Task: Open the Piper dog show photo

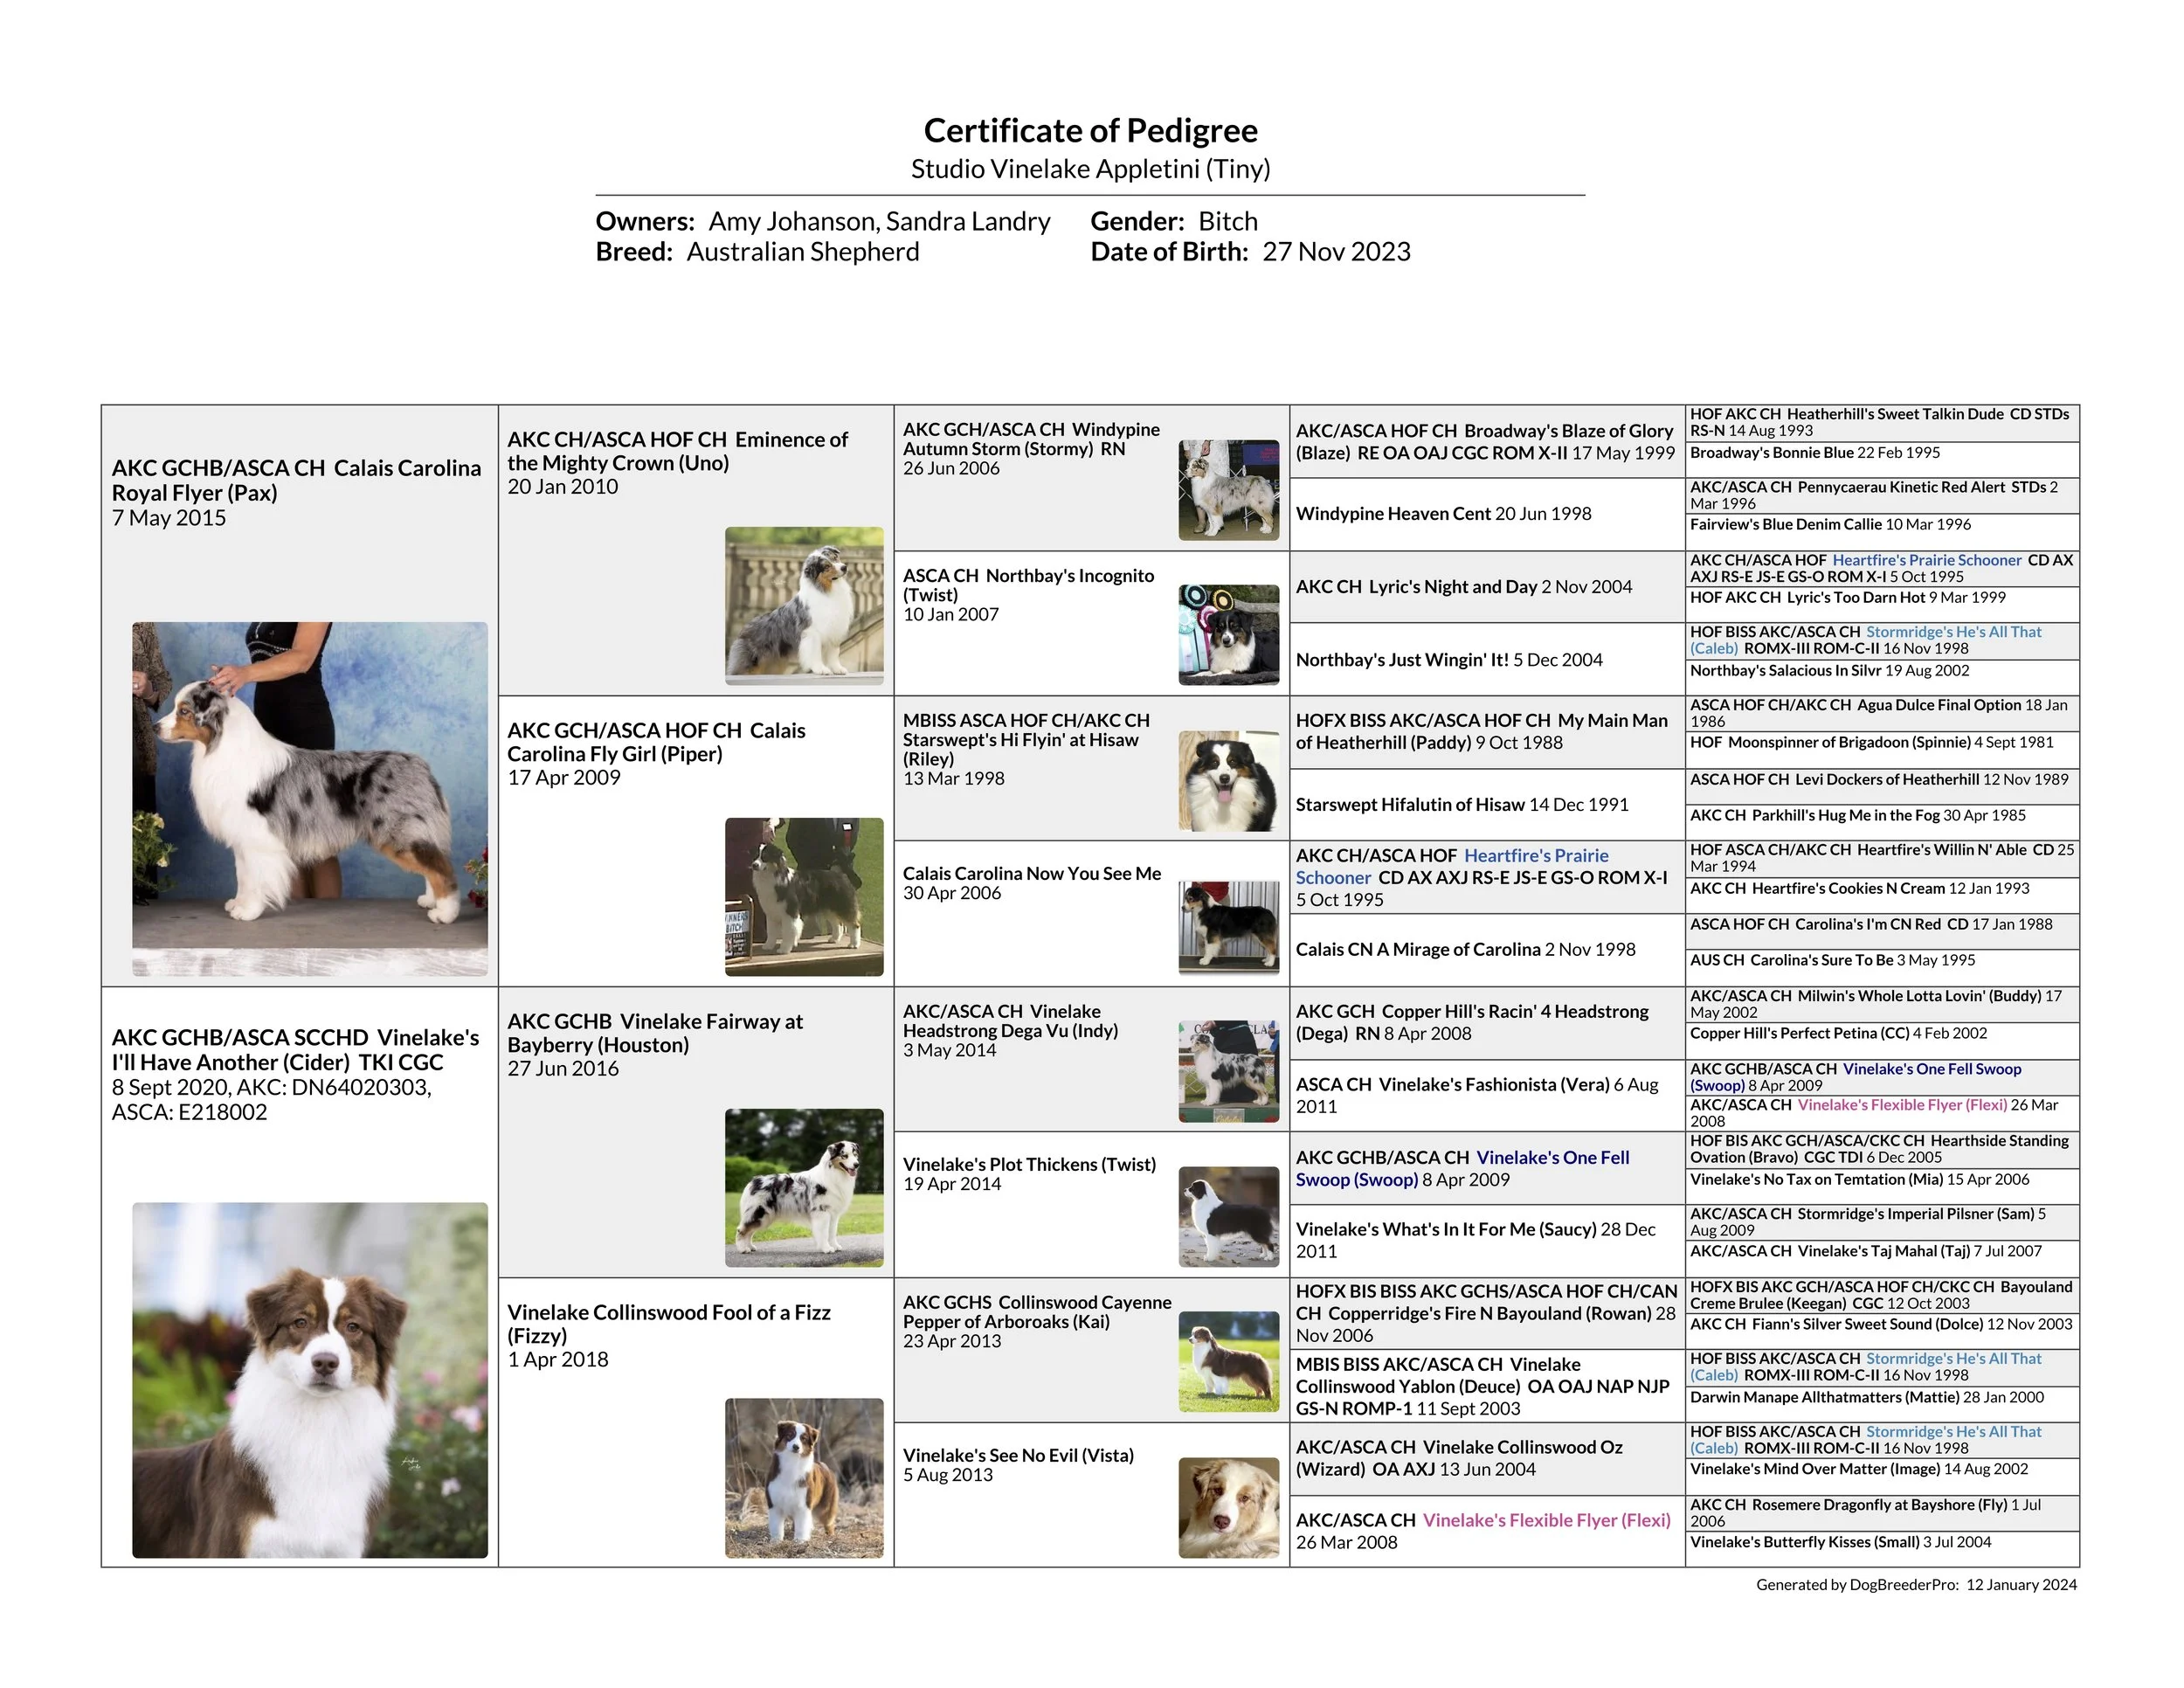Action: point(804,896)
